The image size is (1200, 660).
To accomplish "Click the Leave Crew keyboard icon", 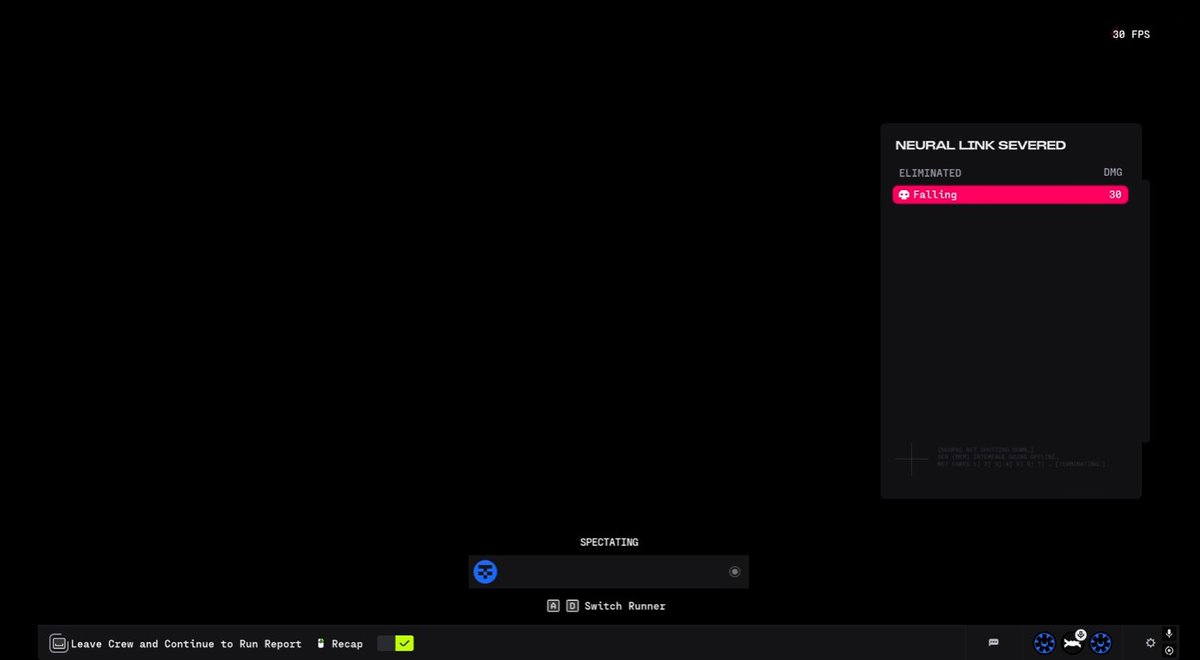I will pyautogui.click(x=59, y=644).
